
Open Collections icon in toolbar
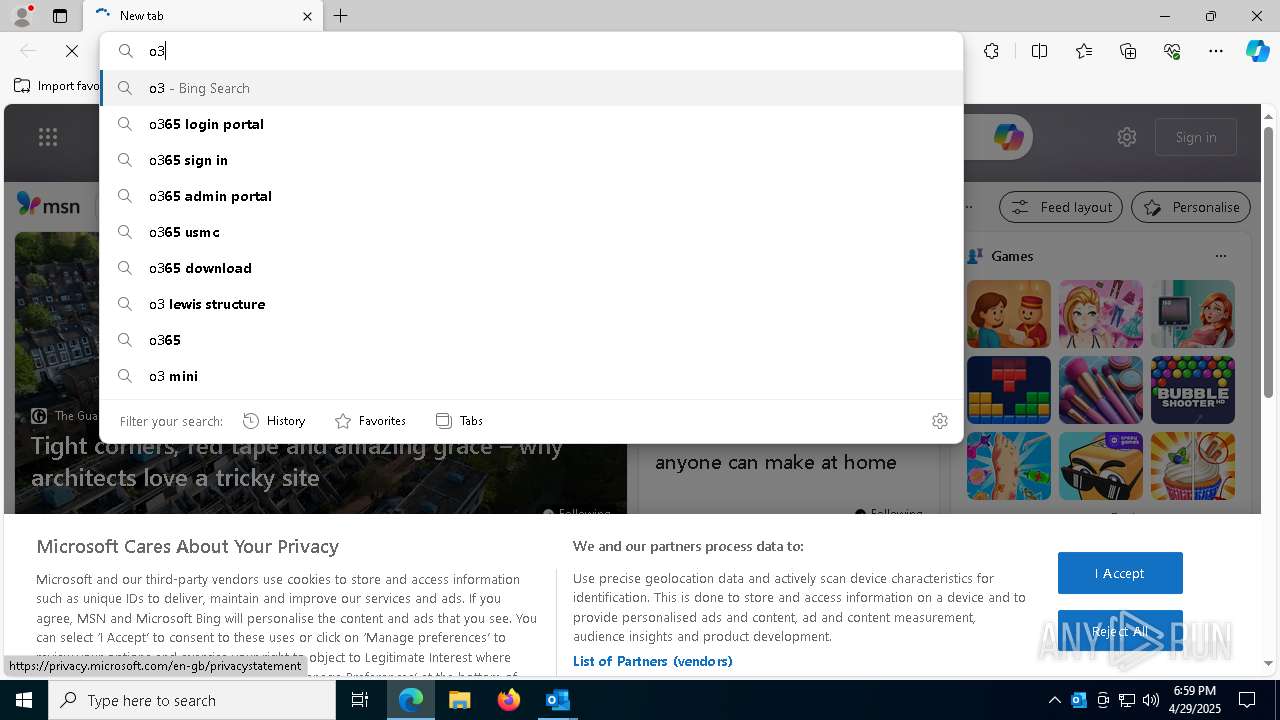tap(1128, 51)
